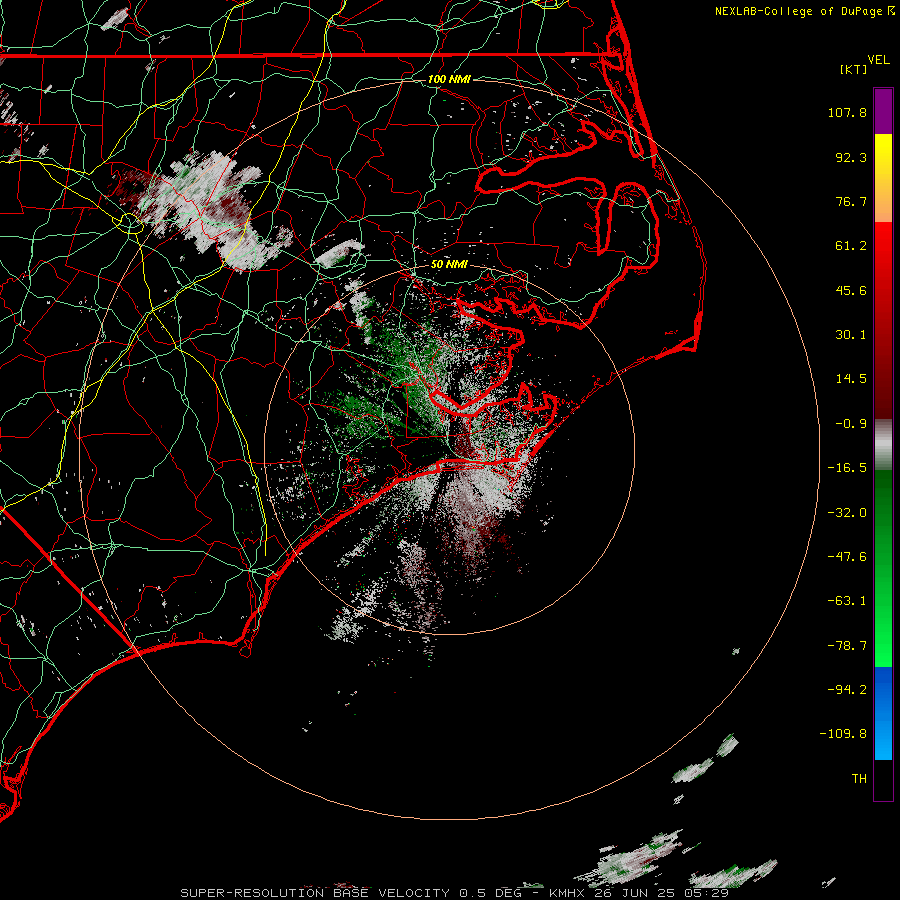
Task: Click the blue segment of color bar
Action: (x=883, y=713)
